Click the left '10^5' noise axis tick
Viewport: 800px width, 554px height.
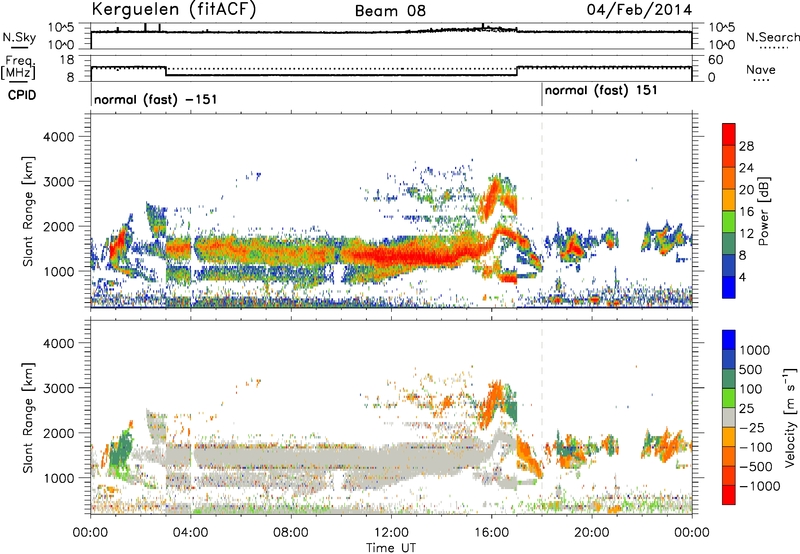(61, 28)
